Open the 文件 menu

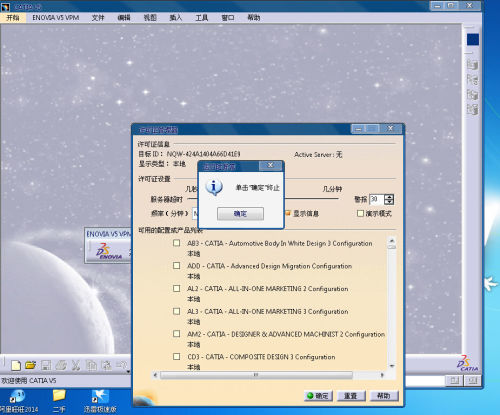coord(98,18)
